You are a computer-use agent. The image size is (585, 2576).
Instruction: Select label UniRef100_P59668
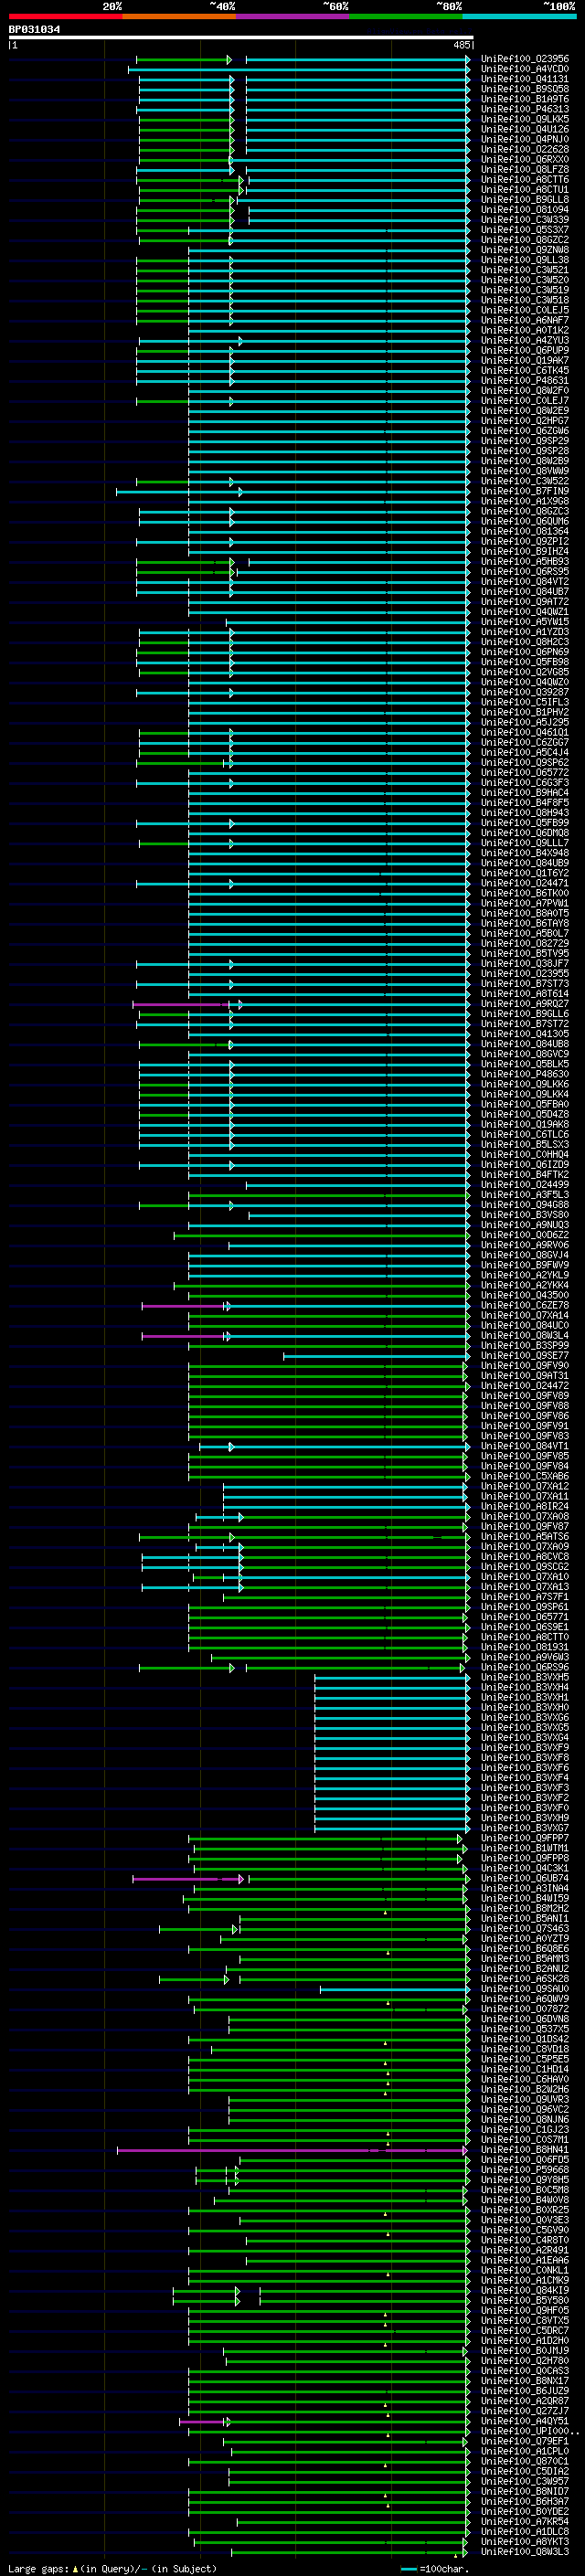pos(524,2170)
